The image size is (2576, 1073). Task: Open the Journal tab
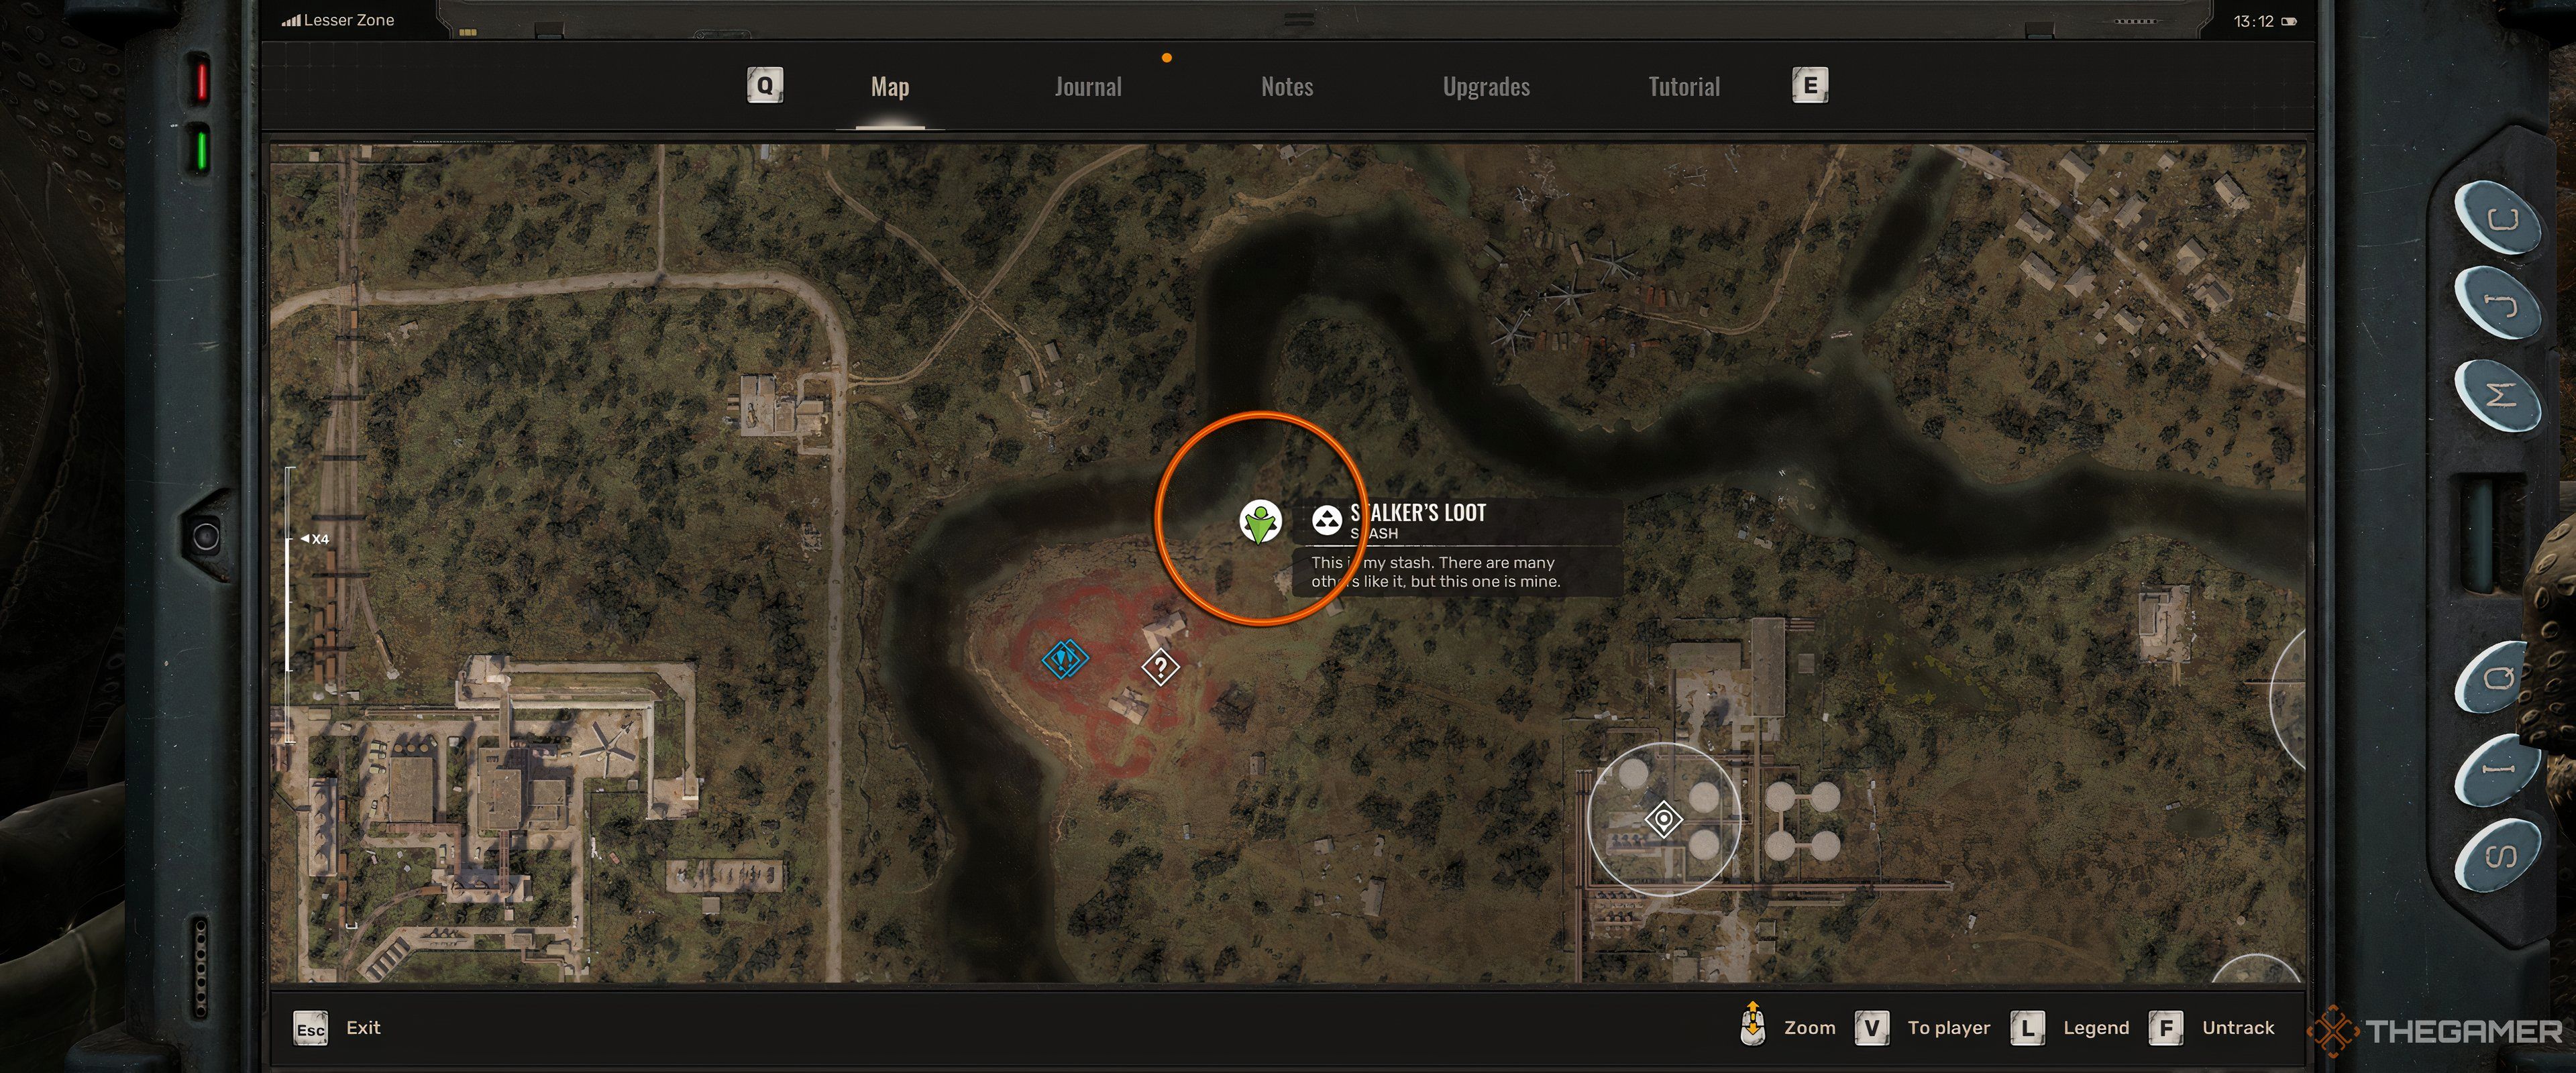(1087, 85)
